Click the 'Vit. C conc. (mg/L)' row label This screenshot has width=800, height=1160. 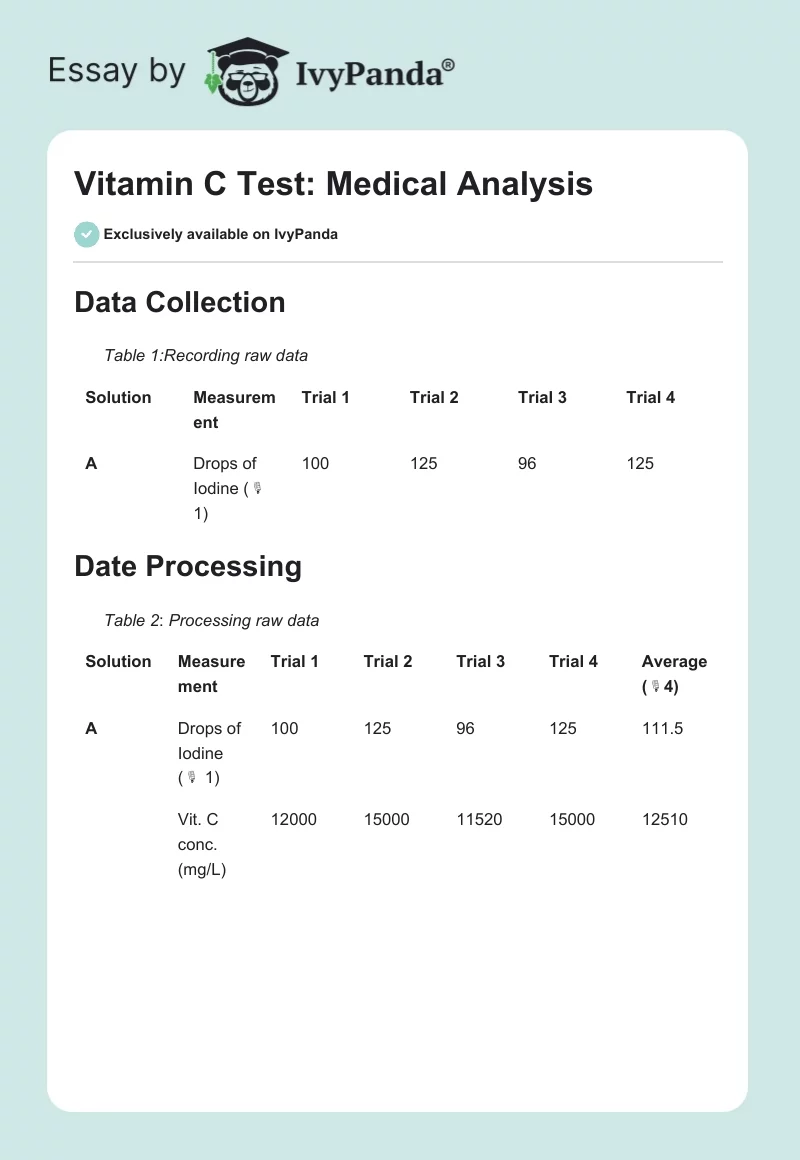point(203,844)
